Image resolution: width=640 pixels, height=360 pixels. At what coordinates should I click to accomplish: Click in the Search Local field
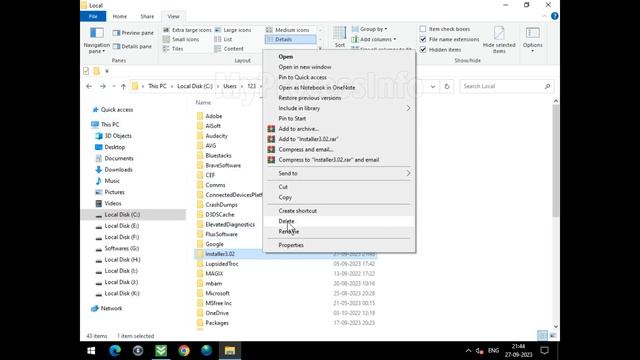coord(501,87)
